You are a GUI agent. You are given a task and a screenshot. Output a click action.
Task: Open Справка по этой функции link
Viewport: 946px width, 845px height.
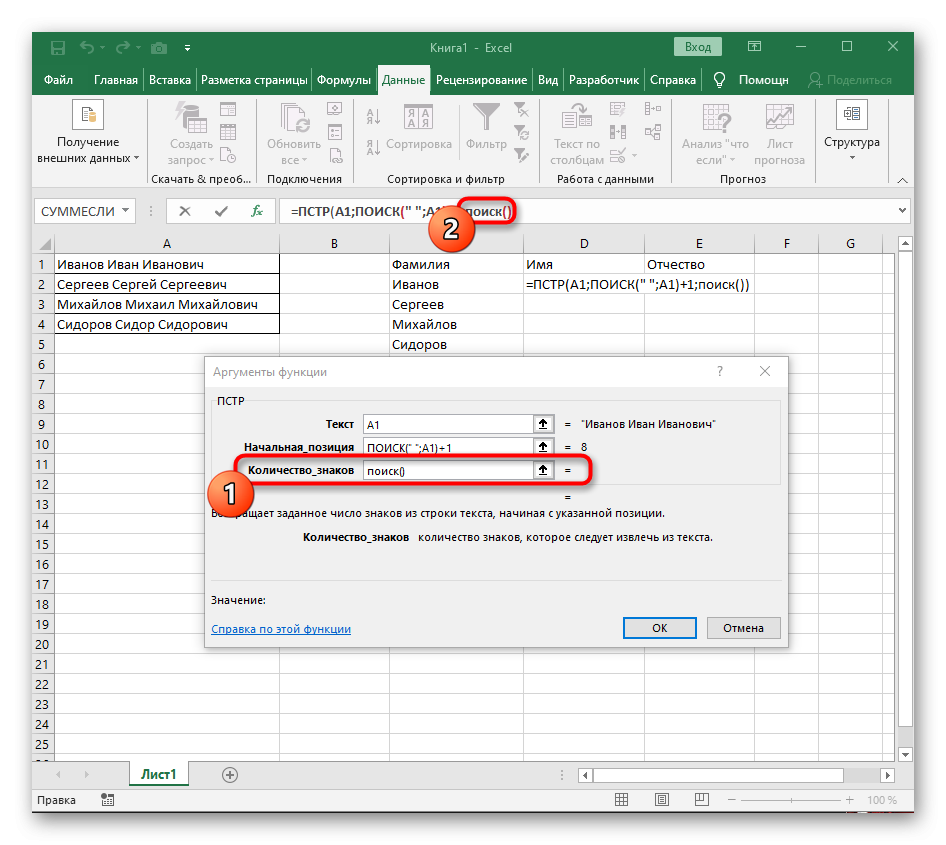[x=281, y=629]
